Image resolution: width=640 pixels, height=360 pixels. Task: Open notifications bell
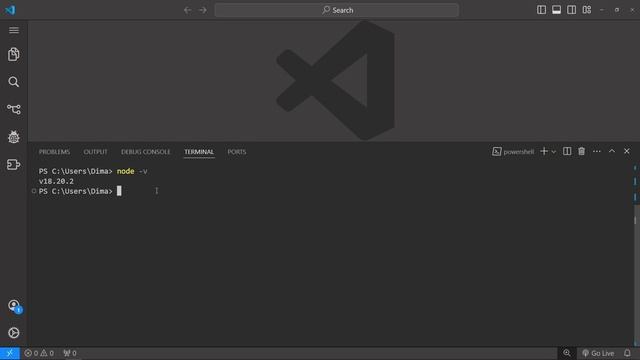coord(627,353)
